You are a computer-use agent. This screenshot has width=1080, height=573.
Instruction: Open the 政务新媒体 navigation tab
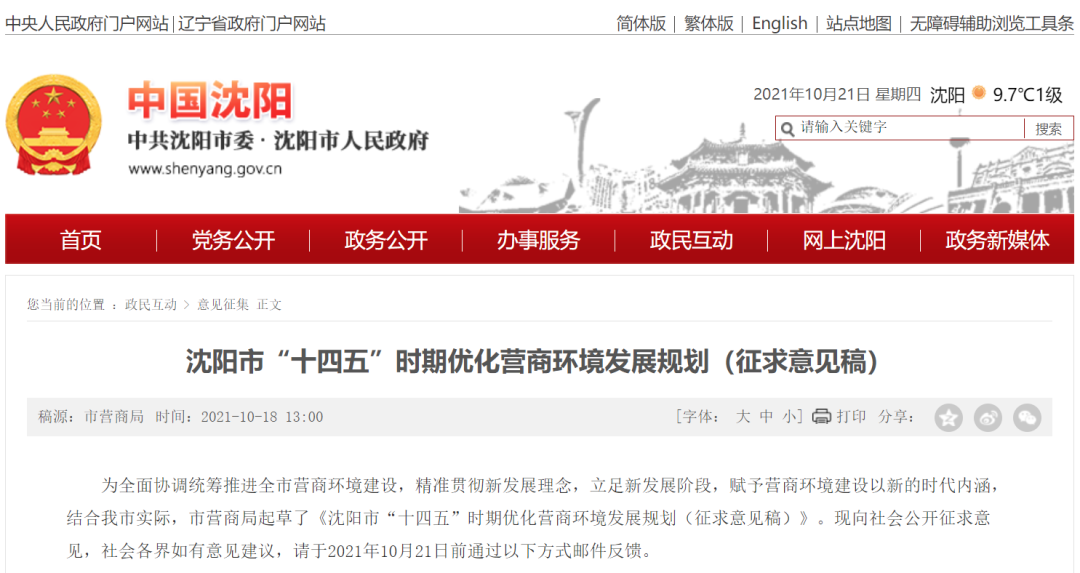click(x=997, y=240)
